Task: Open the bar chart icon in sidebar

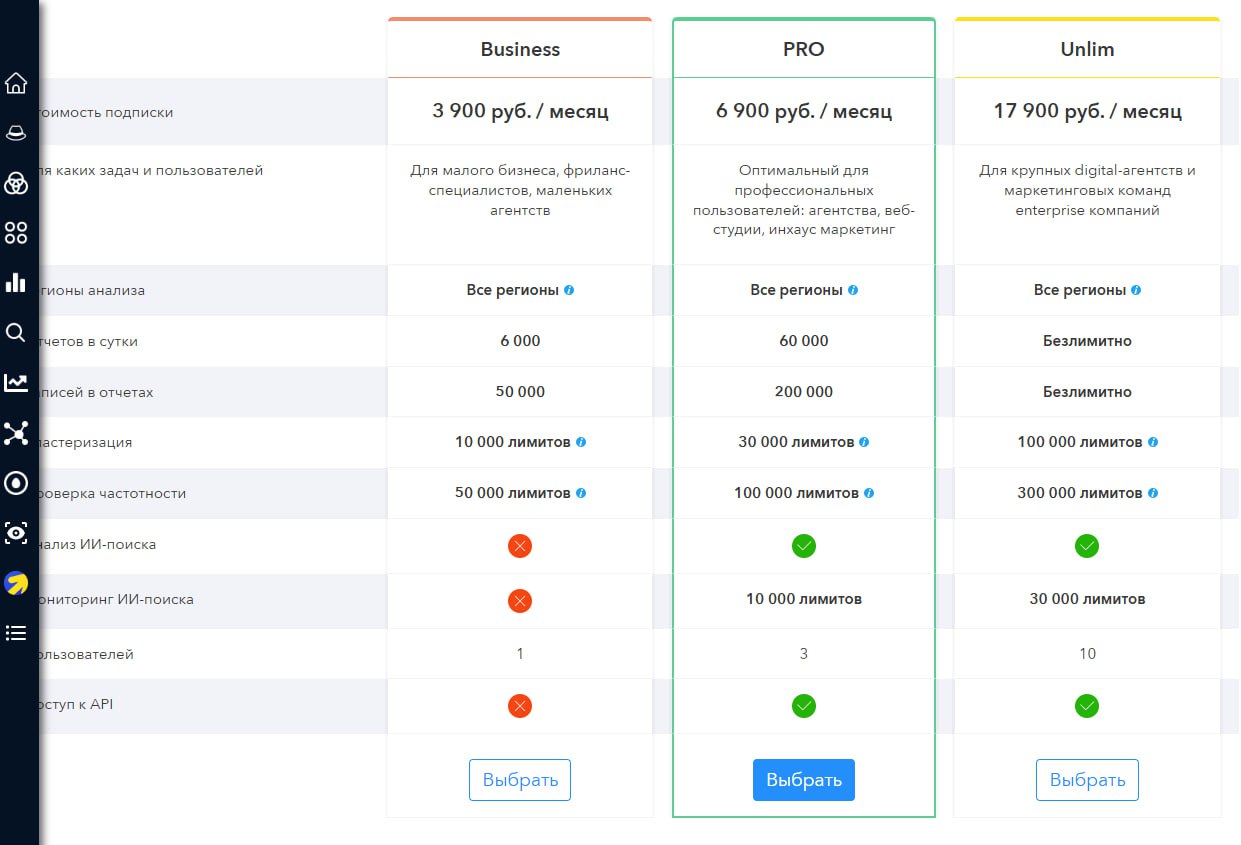Action: click(16, 282)
